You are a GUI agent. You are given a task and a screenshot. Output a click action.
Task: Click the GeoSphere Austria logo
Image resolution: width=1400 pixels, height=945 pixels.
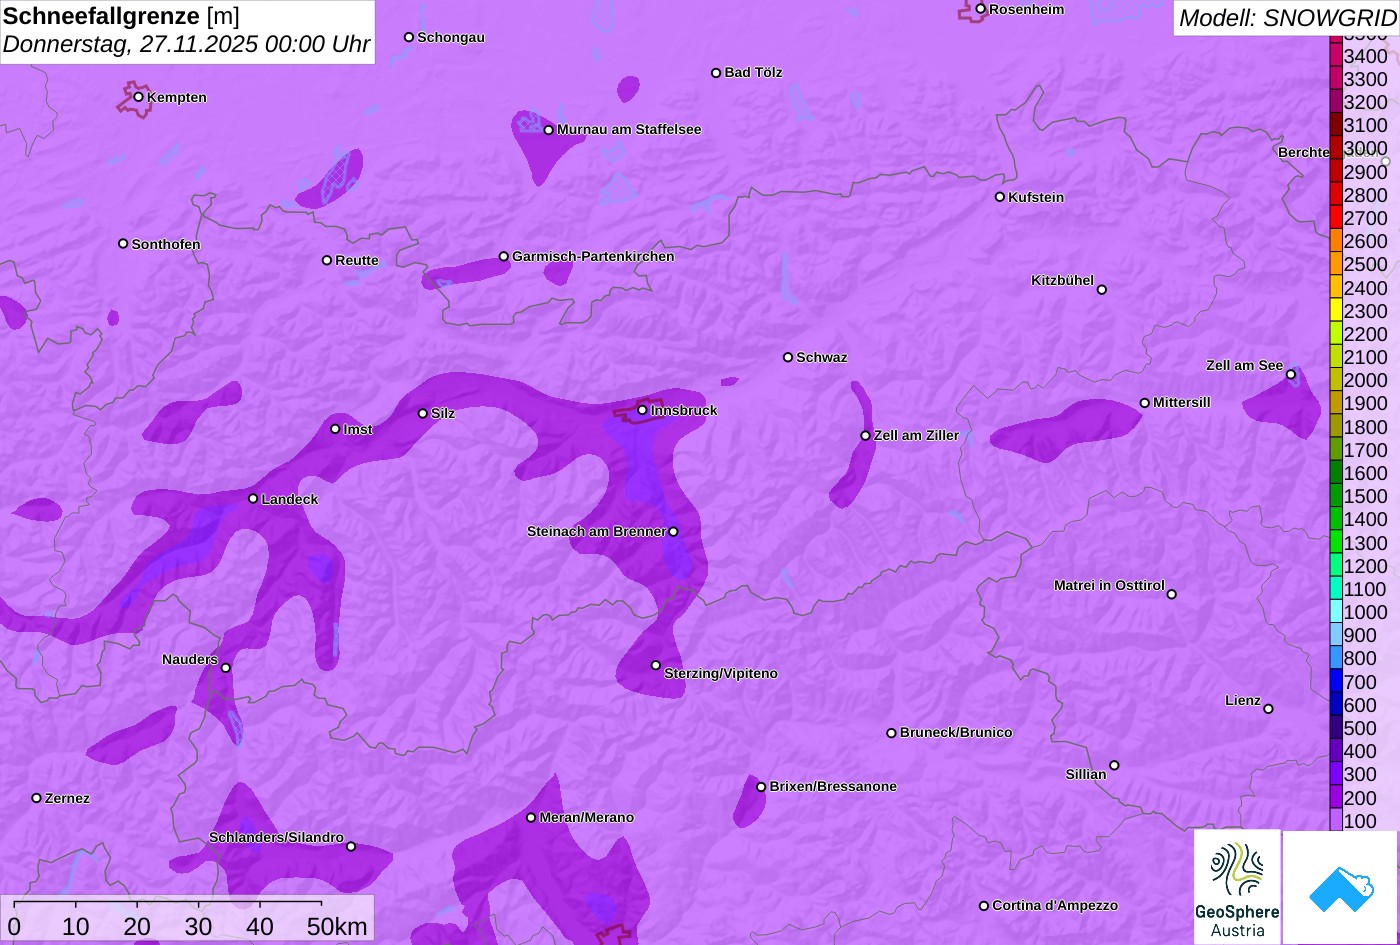pyautogui.click(x=1237, y=886)
